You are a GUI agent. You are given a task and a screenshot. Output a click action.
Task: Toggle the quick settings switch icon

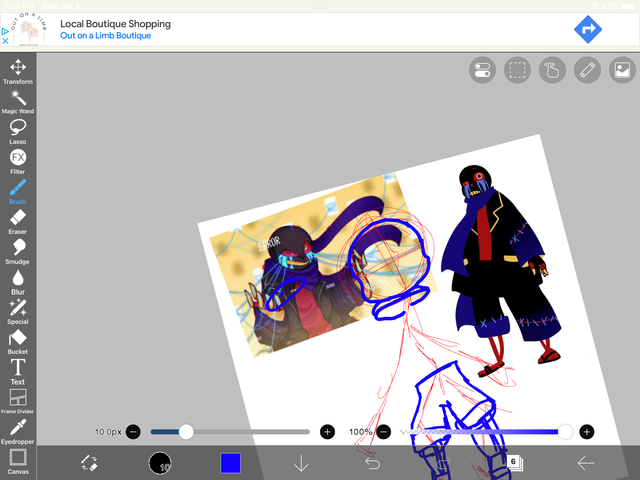click(x=482, y=70)
